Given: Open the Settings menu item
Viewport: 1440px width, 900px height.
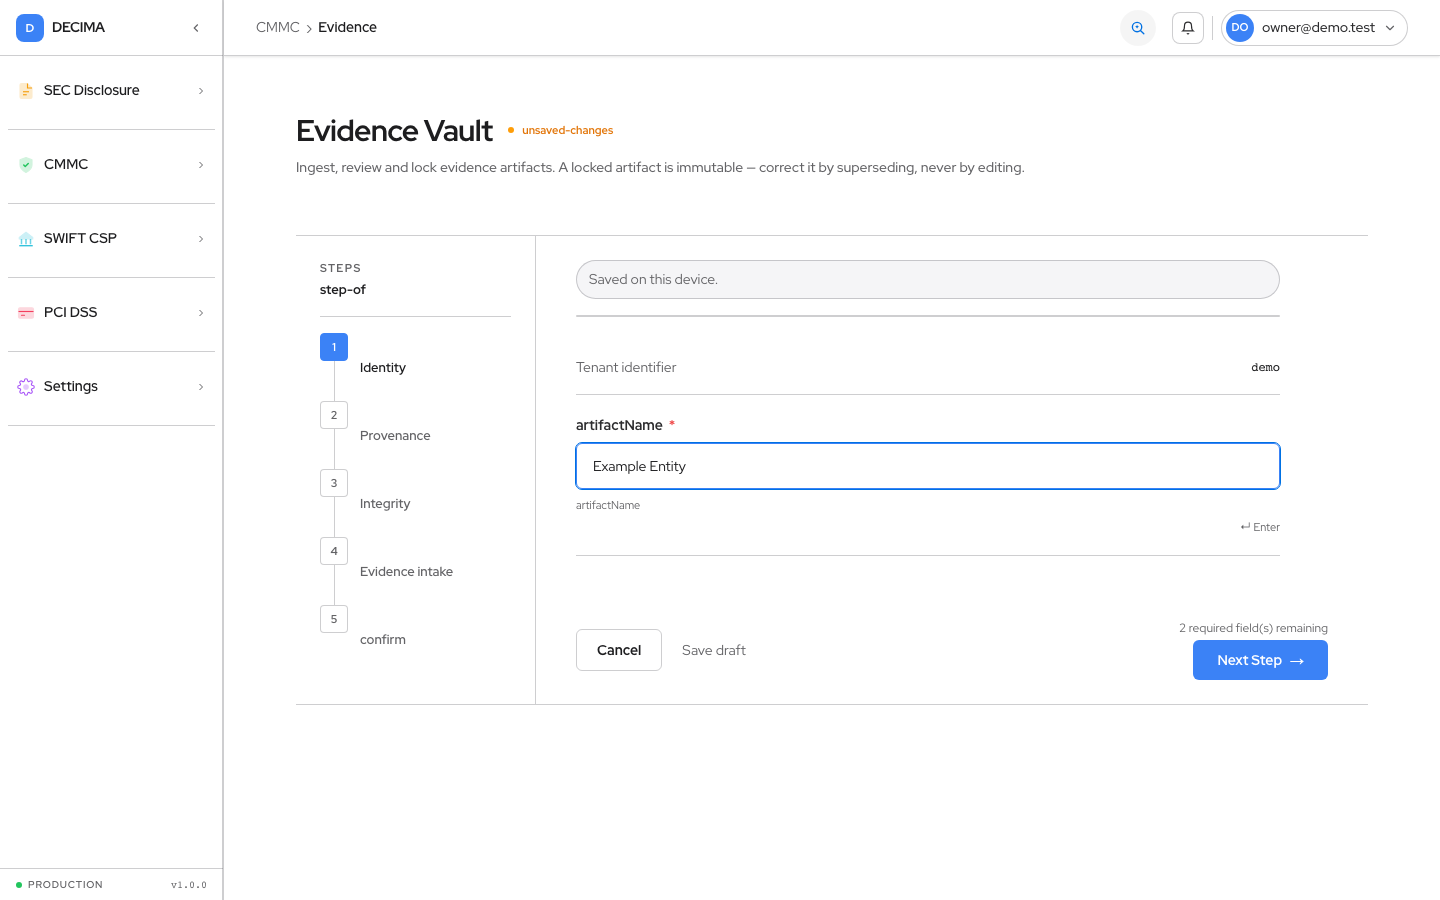Looking at the screenshot, I should (111, 387).
